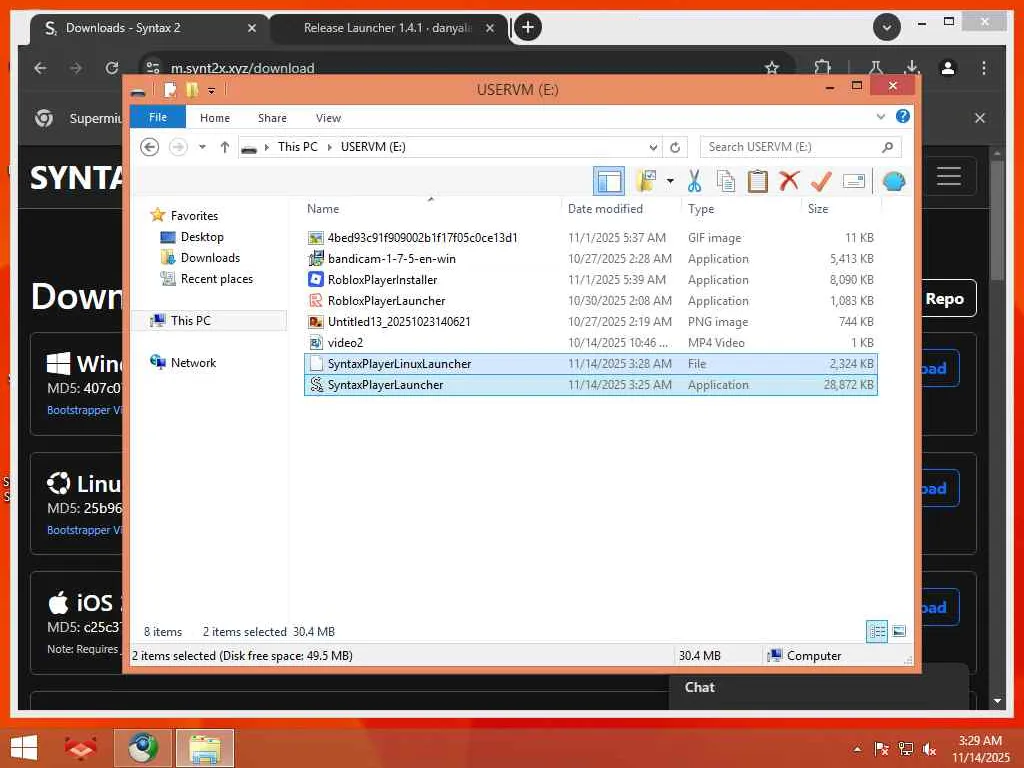Switch to large icons view in status bar
Screen dimensions: 1024x768
click(899, 632)
